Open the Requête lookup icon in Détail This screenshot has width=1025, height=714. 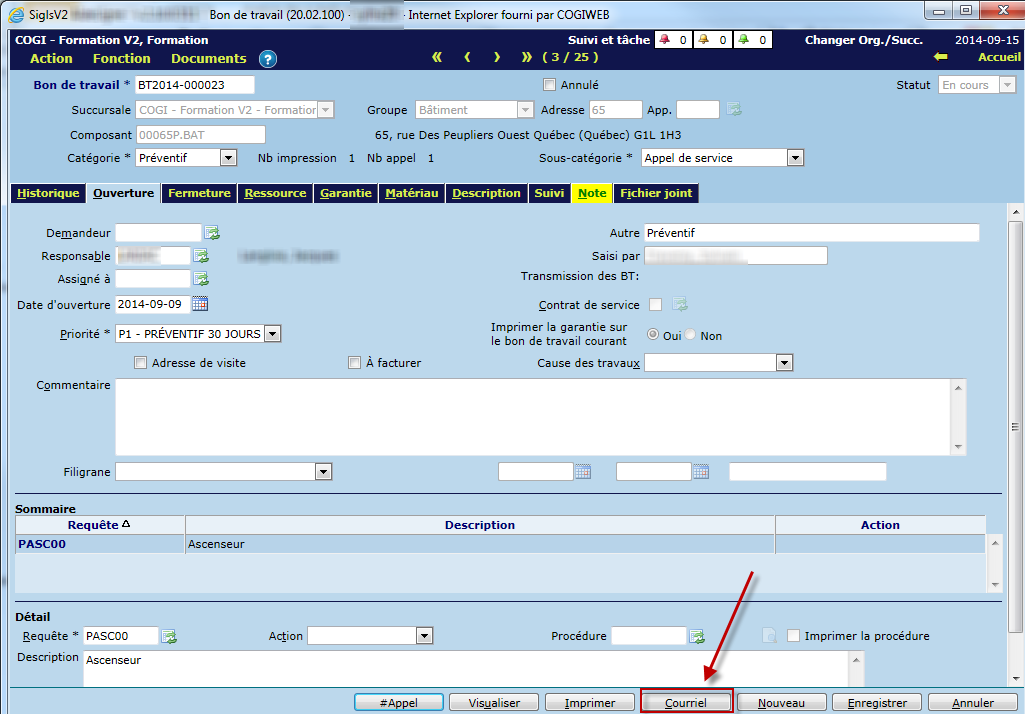point(170,636)
